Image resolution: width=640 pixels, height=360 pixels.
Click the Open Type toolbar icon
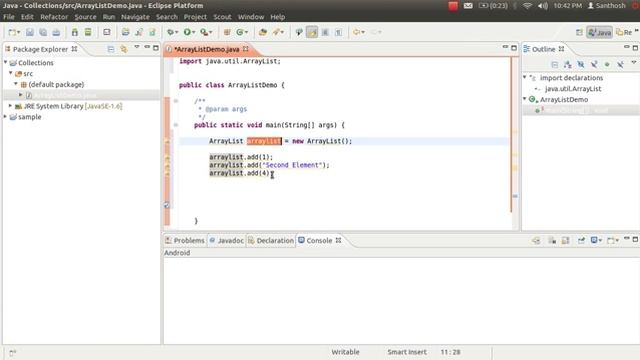click(263, 32)
